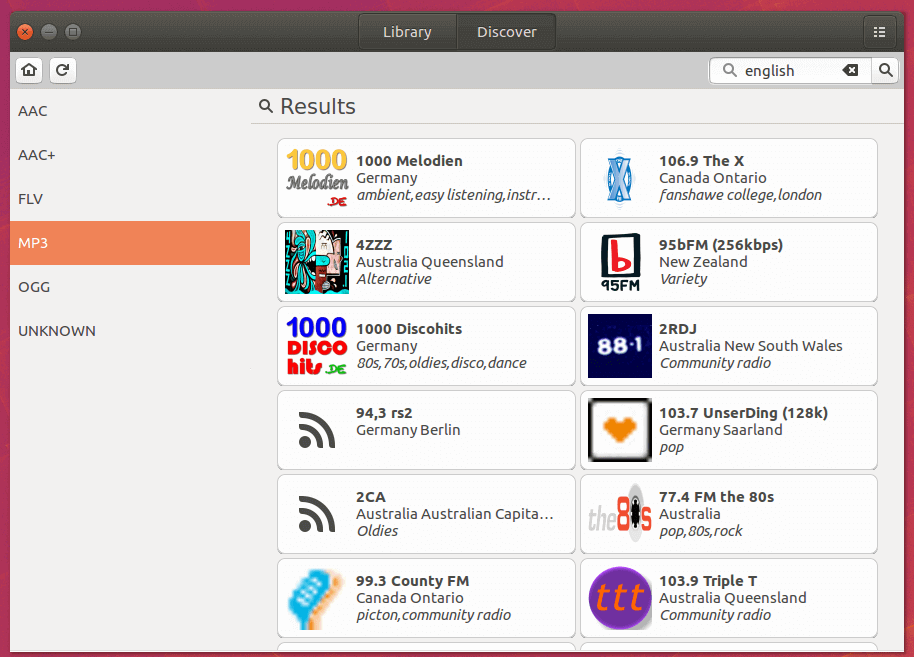Click the orange heart UnserDing logo

click(x=620, y=430)
